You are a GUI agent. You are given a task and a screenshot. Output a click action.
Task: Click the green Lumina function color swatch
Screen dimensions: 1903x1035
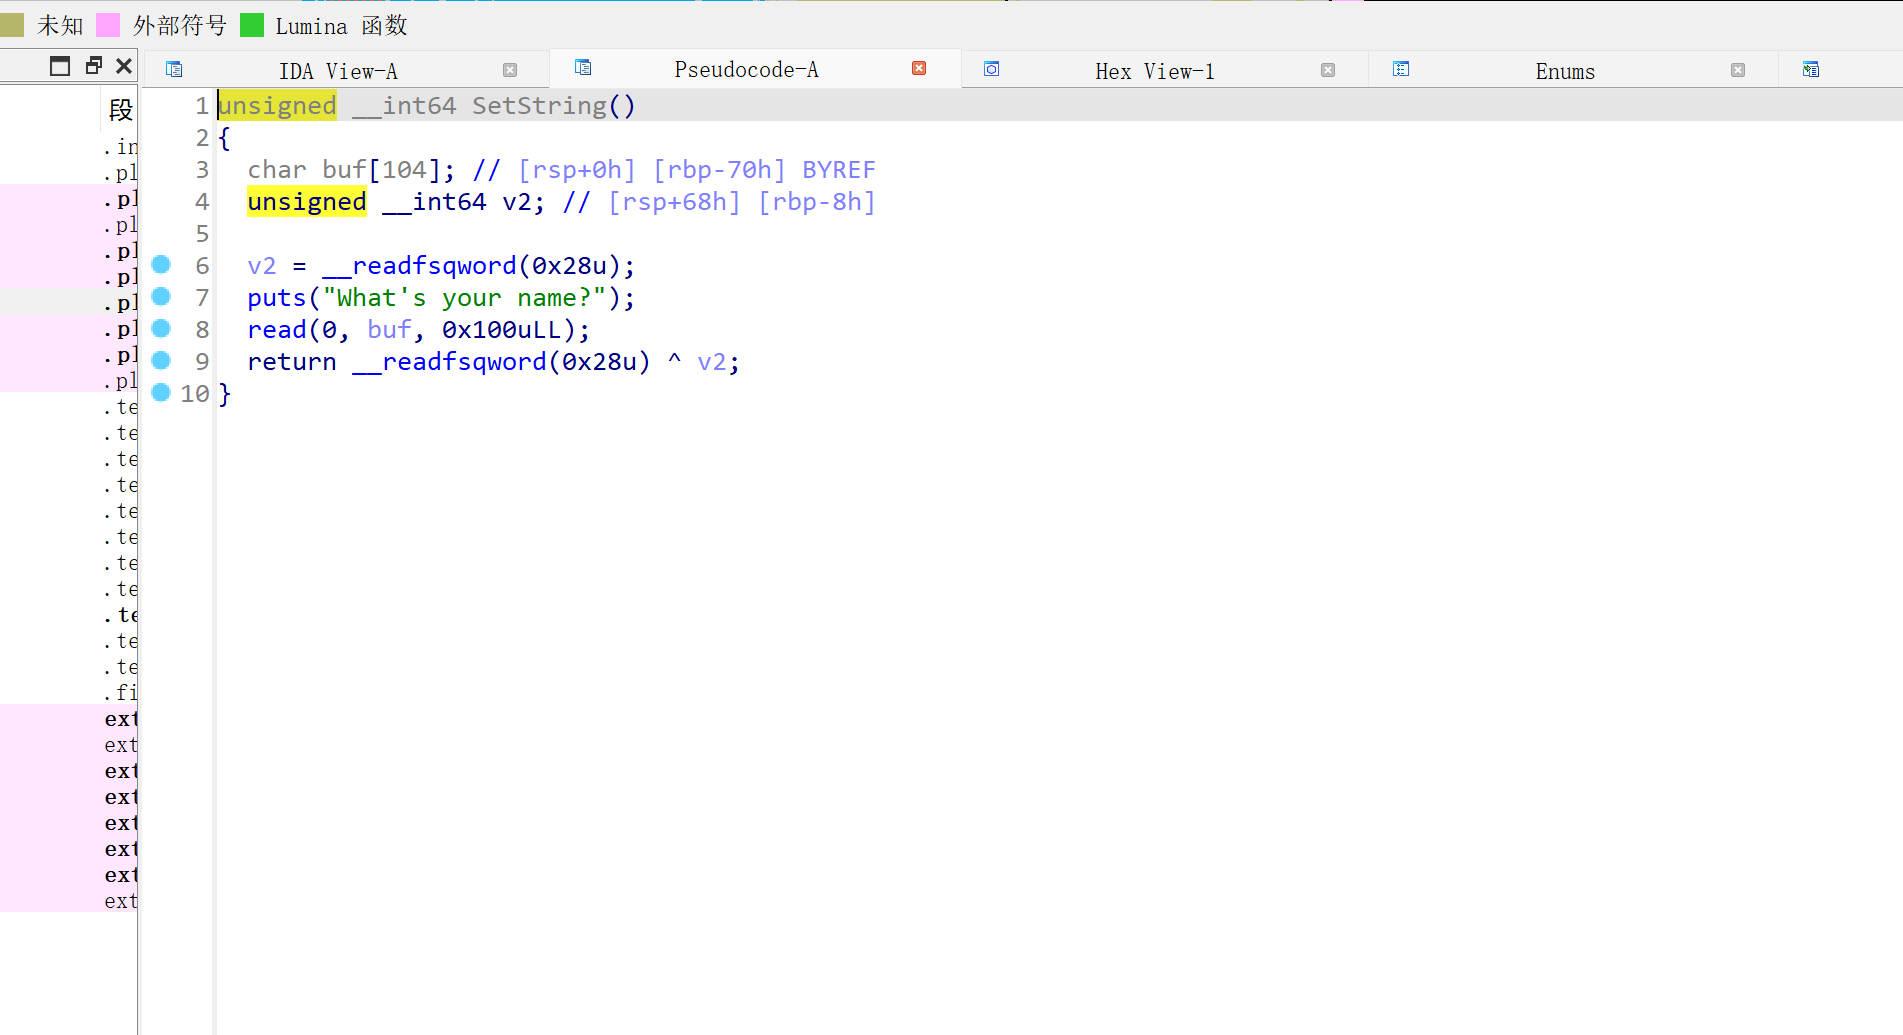pyautogui.click(x=252, y=25)
